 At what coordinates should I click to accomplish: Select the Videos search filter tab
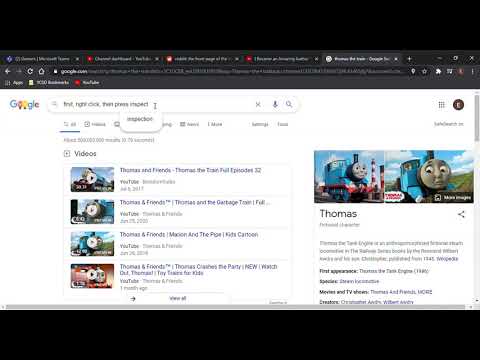point(95,124)
